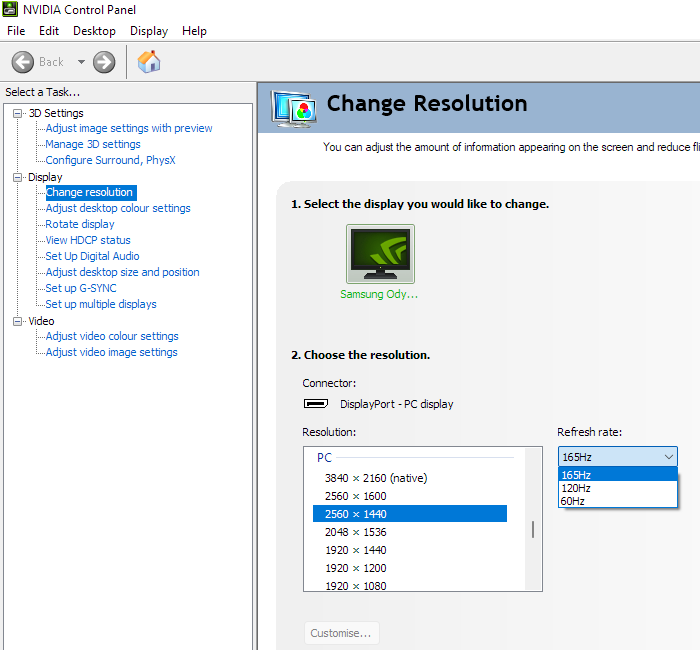The image size is (700, 650).
Task: Select the Samsung Odyssey display thumbnail
Action: tap(380, 254)
